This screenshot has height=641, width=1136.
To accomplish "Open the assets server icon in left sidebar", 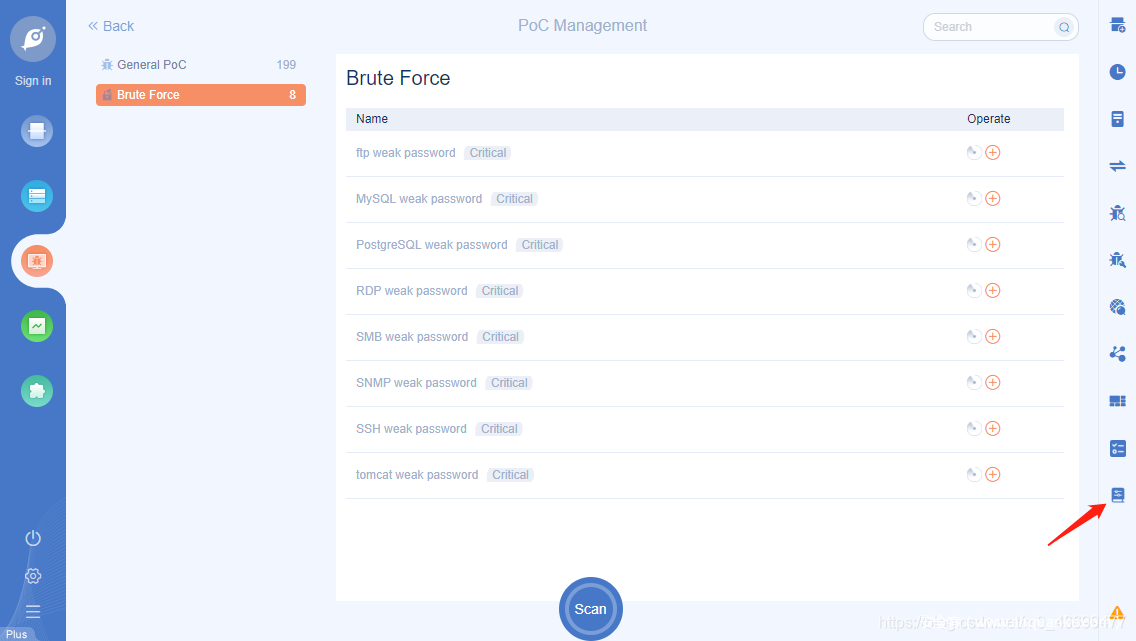I will [37, 196].
